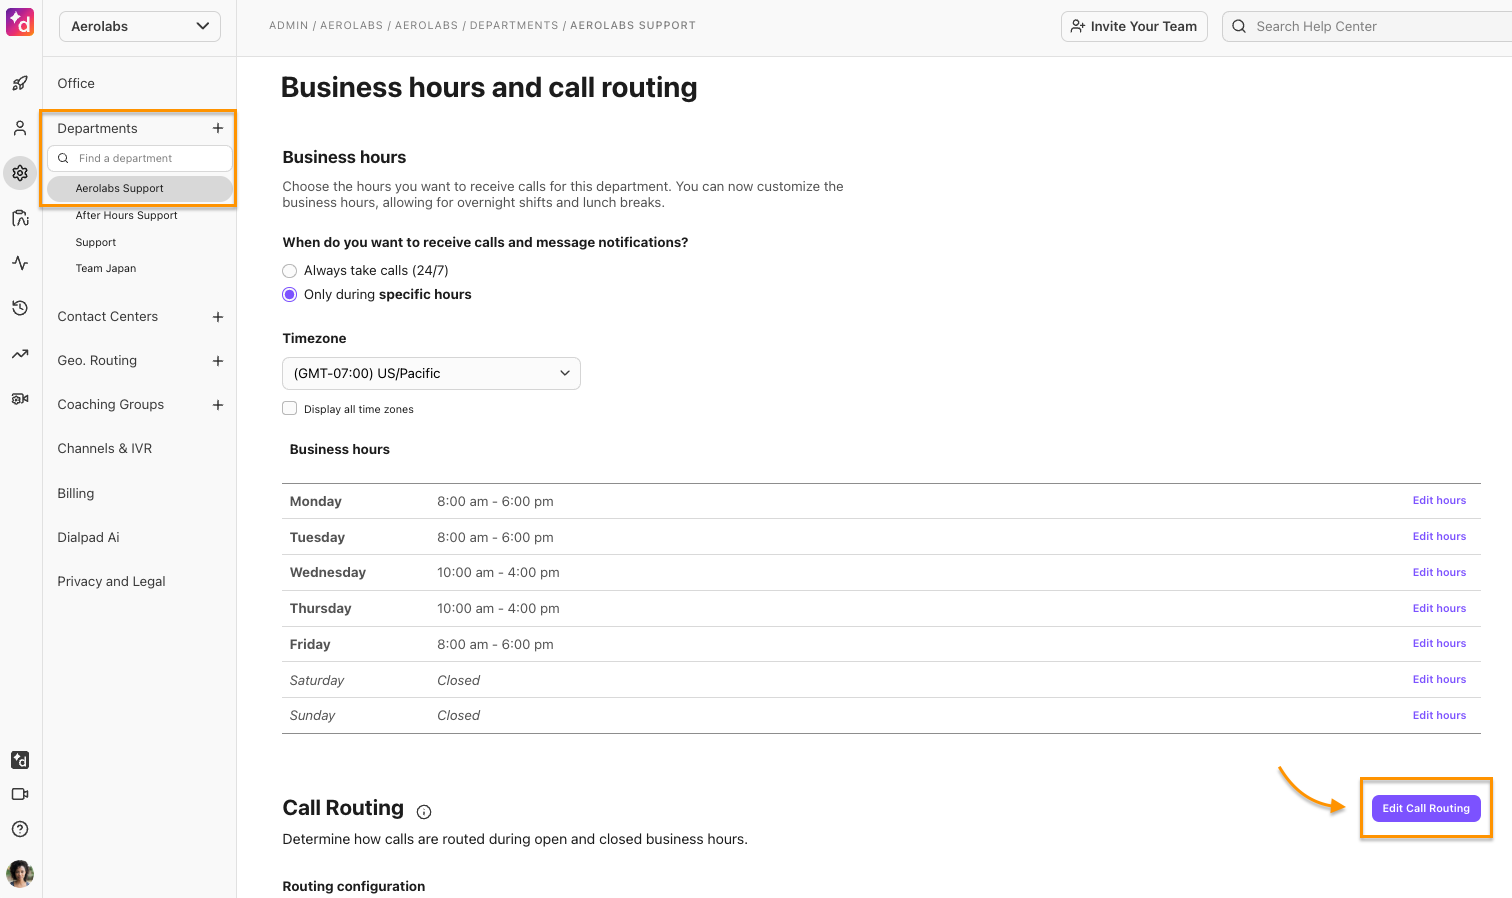Select the Support department
Image resolution: width=1512 pixels, height=898 pixels.
[96, 242]
